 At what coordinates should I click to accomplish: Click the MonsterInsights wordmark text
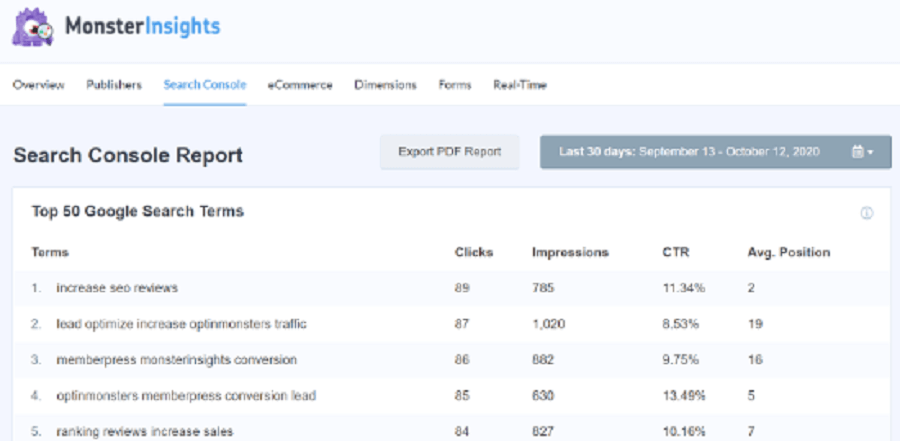click(x=142, y=26)
